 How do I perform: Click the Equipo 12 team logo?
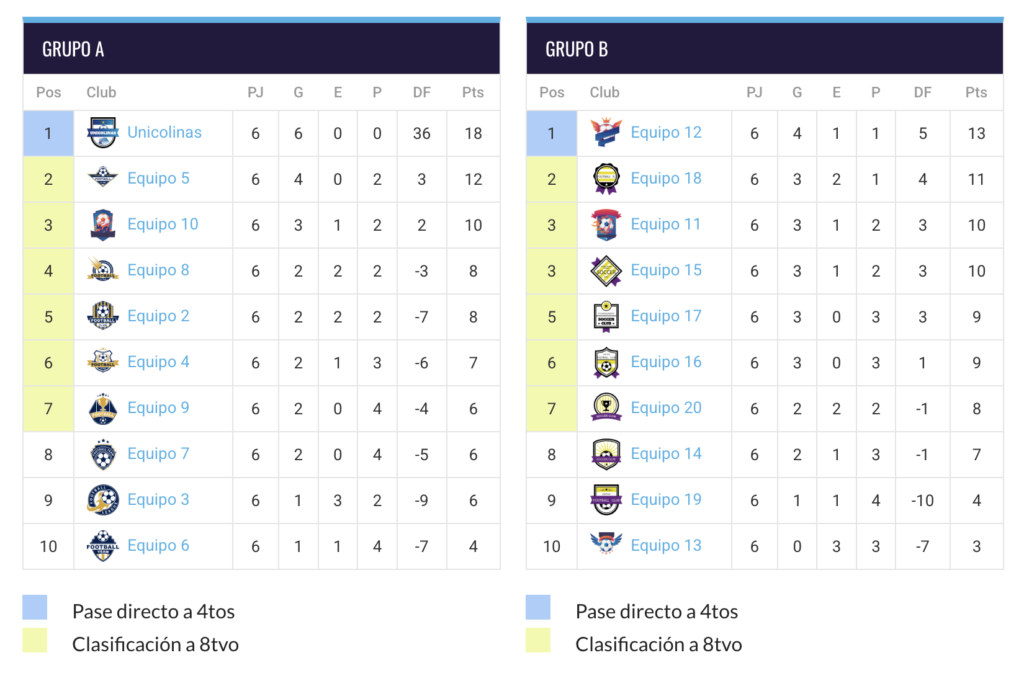point(606,133)
